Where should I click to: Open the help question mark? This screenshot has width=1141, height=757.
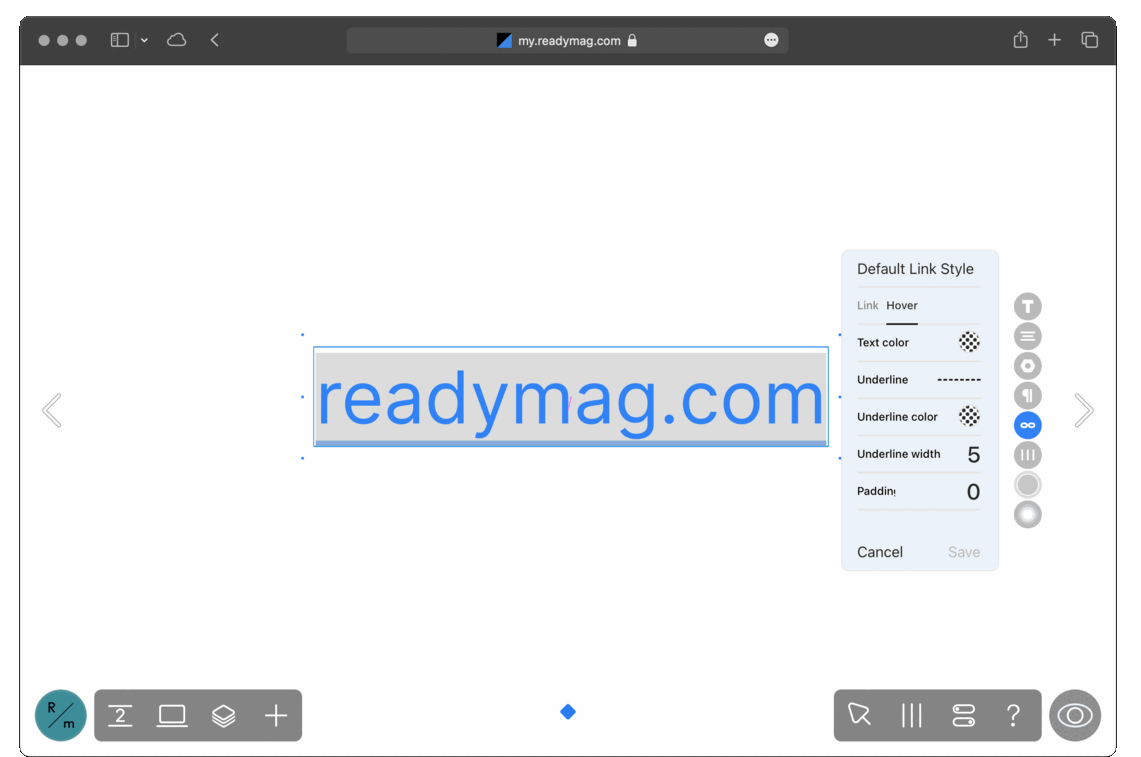[x=1013, y=716]
